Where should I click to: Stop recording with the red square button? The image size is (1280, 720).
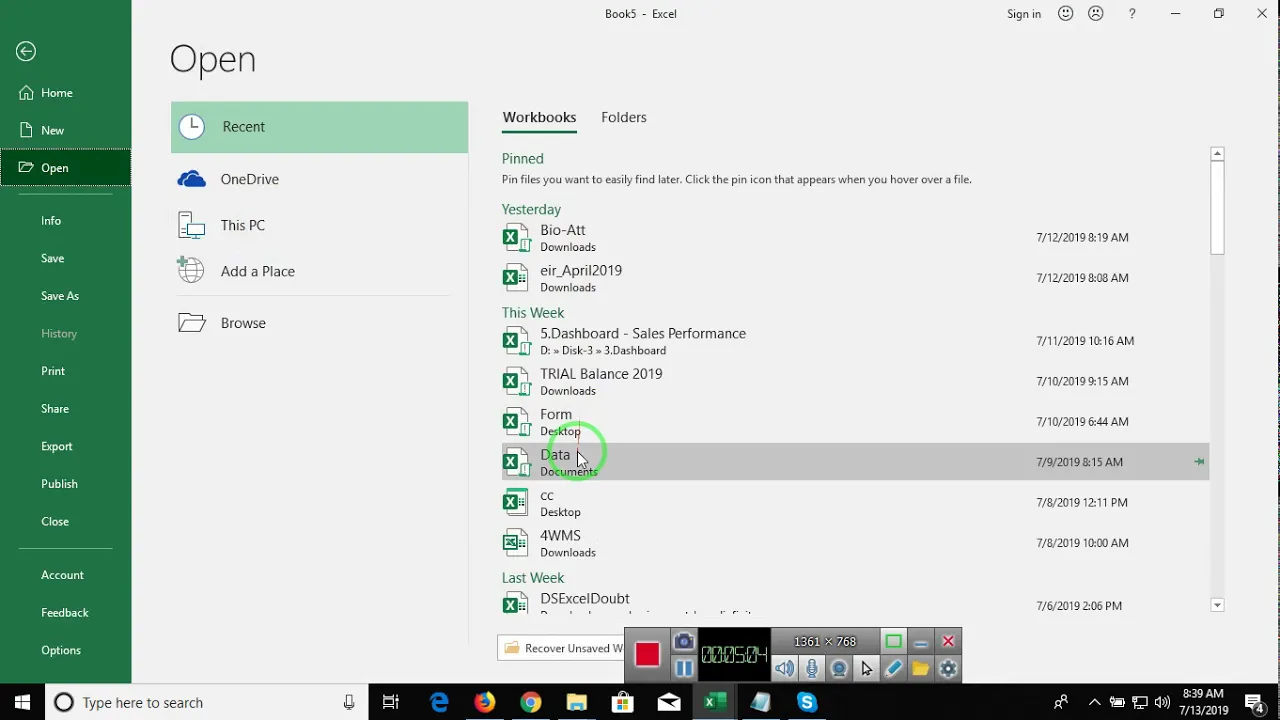click(x=647, y=655)
